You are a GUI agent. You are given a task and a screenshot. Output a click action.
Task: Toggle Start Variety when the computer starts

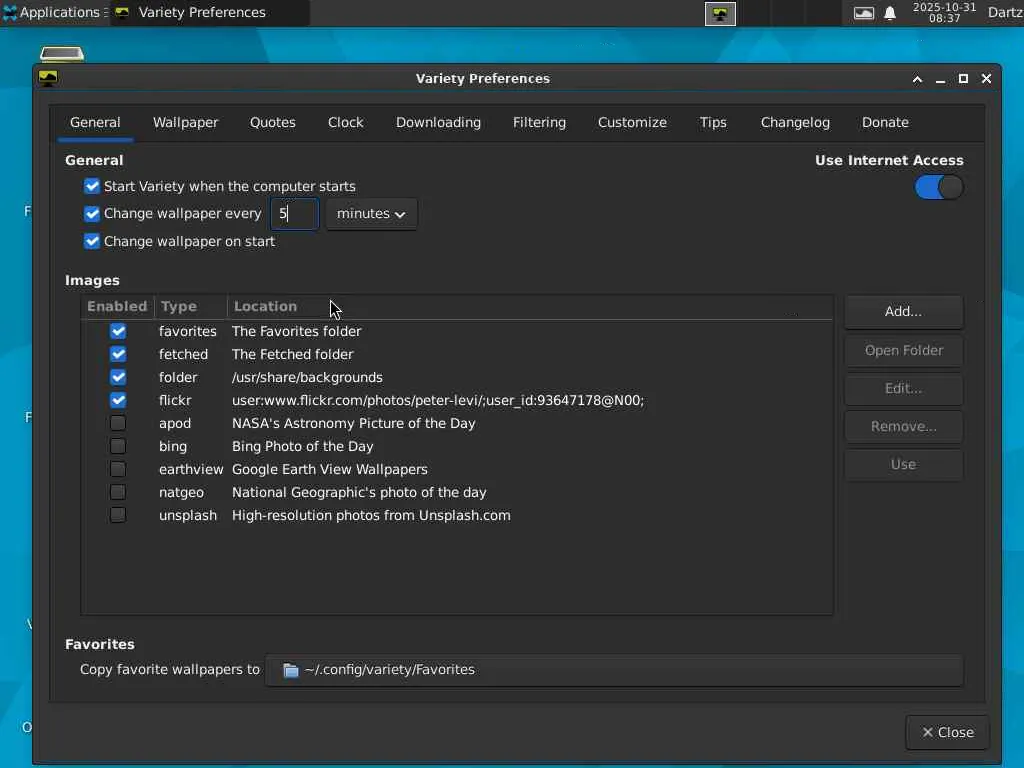coord(92,186)
